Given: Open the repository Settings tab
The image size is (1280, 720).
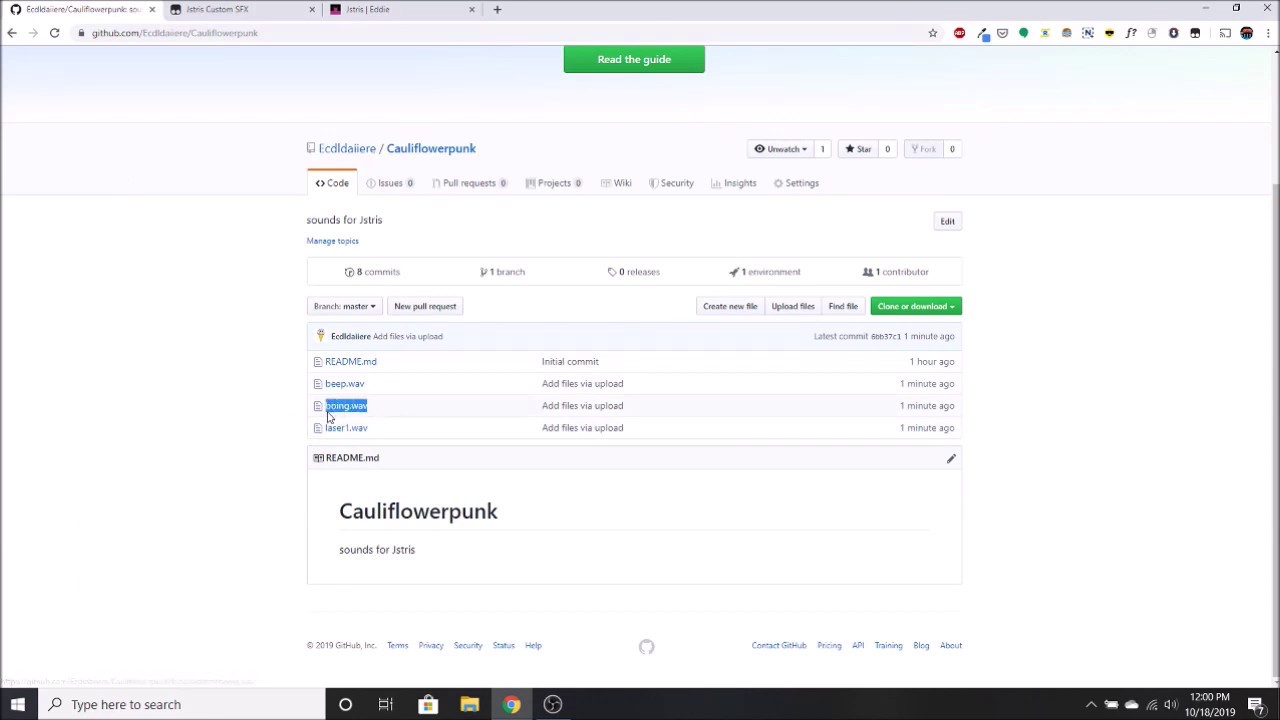Looking at the screenshot, I should 796,183.
